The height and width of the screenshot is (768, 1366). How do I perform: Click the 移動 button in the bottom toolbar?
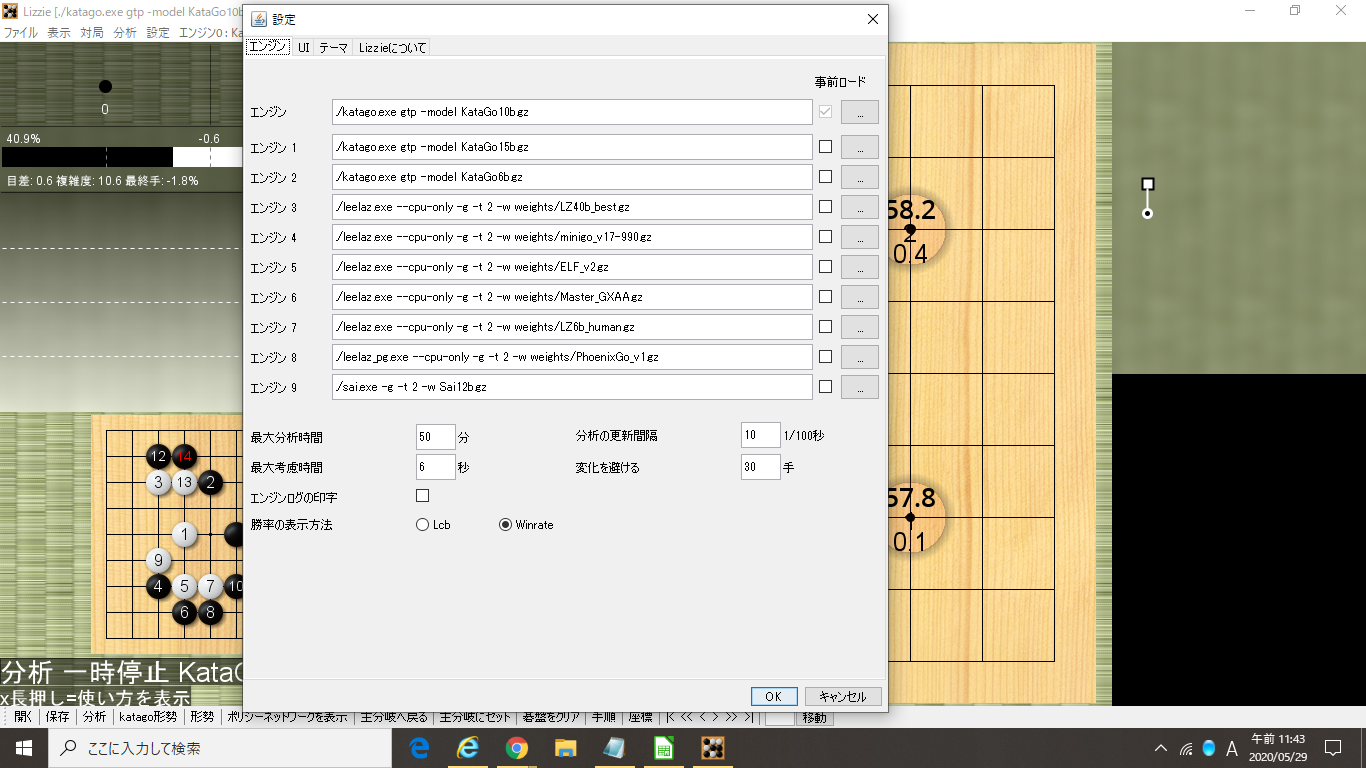pyautogui.click(x=814, y=717)
